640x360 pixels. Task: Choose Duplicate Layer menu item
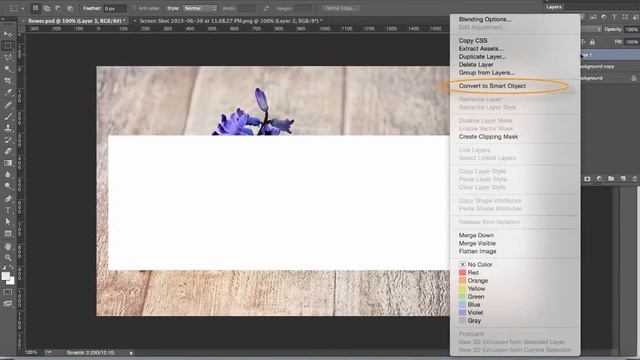tap(482, 57)
